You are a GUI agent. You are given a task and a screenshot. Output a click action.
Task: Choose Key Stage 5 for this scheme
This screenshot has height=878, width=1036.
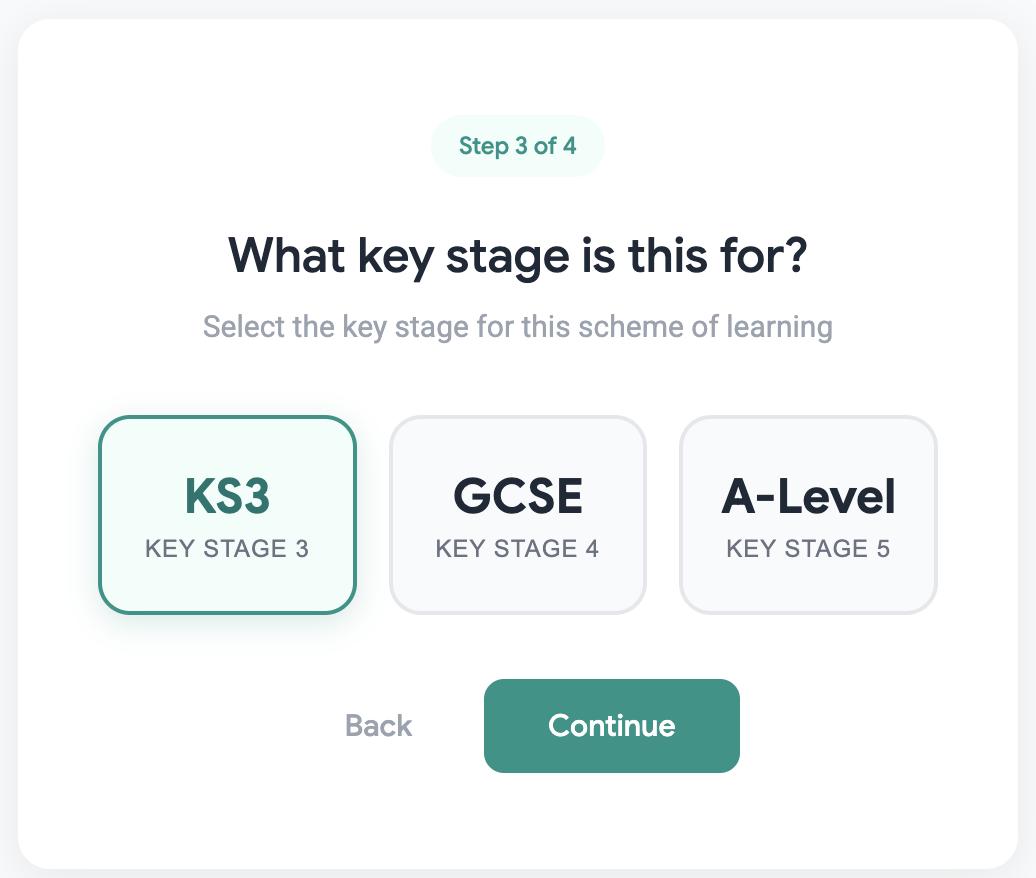(x=808, y=514)
